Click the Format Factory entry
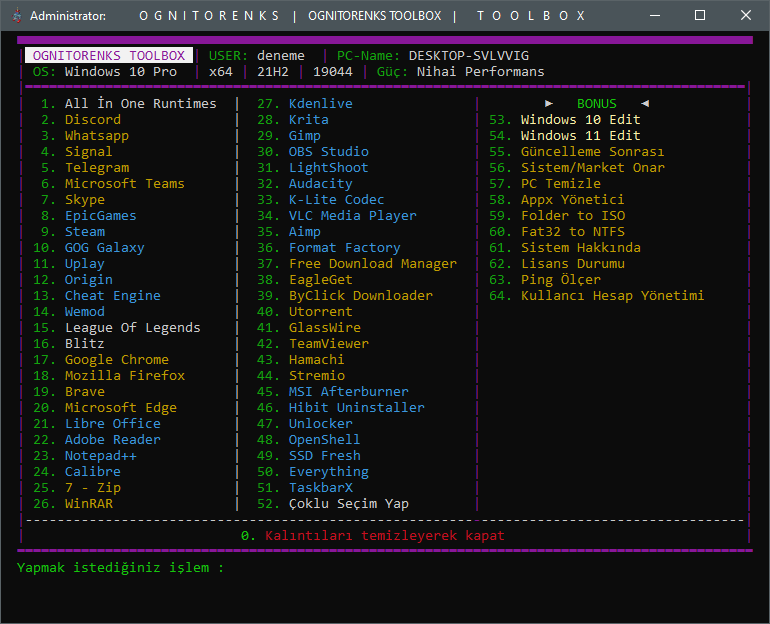This screenshot has height=624, width=770. (x=345, y=248)
